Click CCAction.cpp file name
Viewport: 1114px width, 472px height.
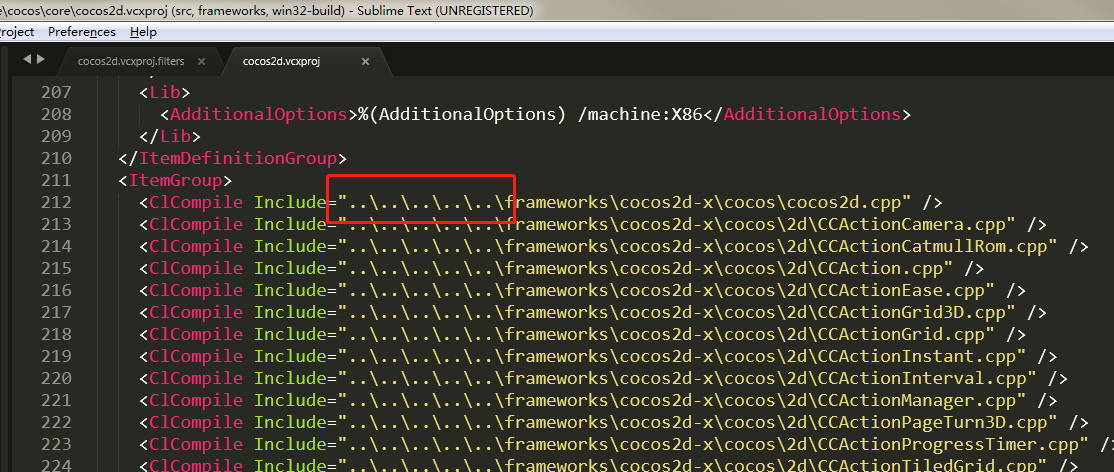pyautogui.click(x=880, y=269)
